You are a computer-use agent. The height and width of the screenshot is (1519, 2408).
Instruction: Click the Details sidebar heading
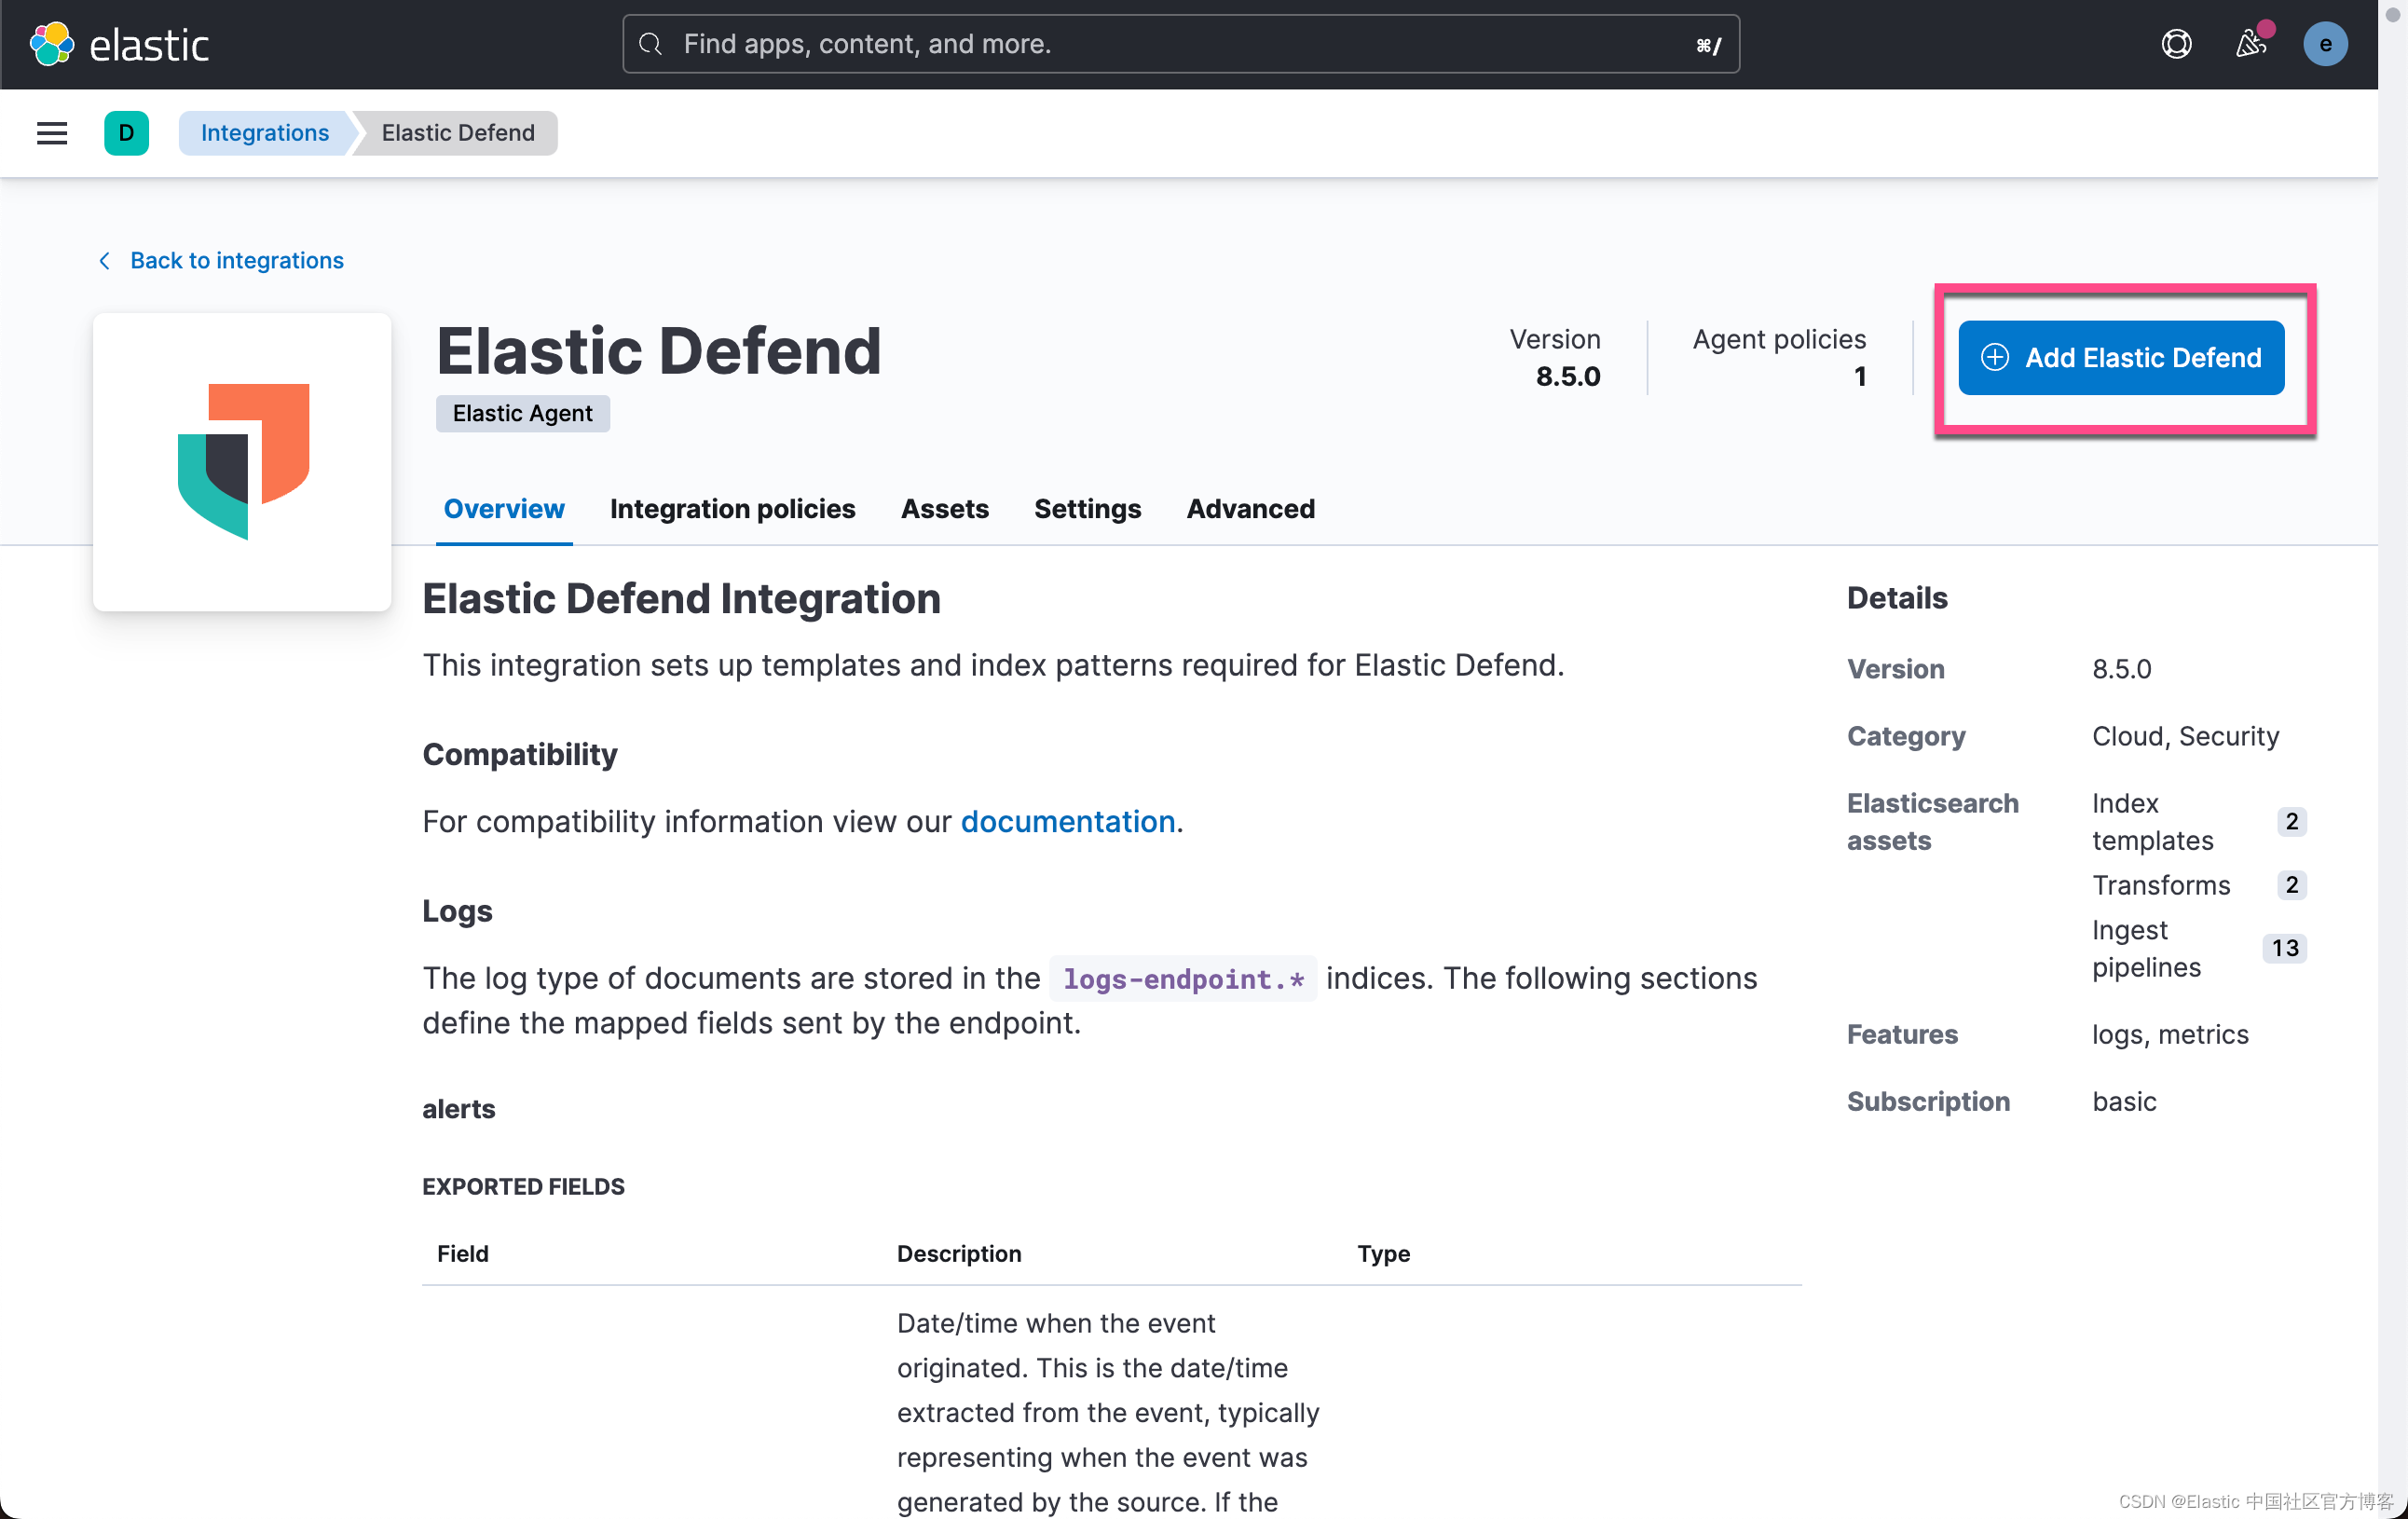[1897, 598]
